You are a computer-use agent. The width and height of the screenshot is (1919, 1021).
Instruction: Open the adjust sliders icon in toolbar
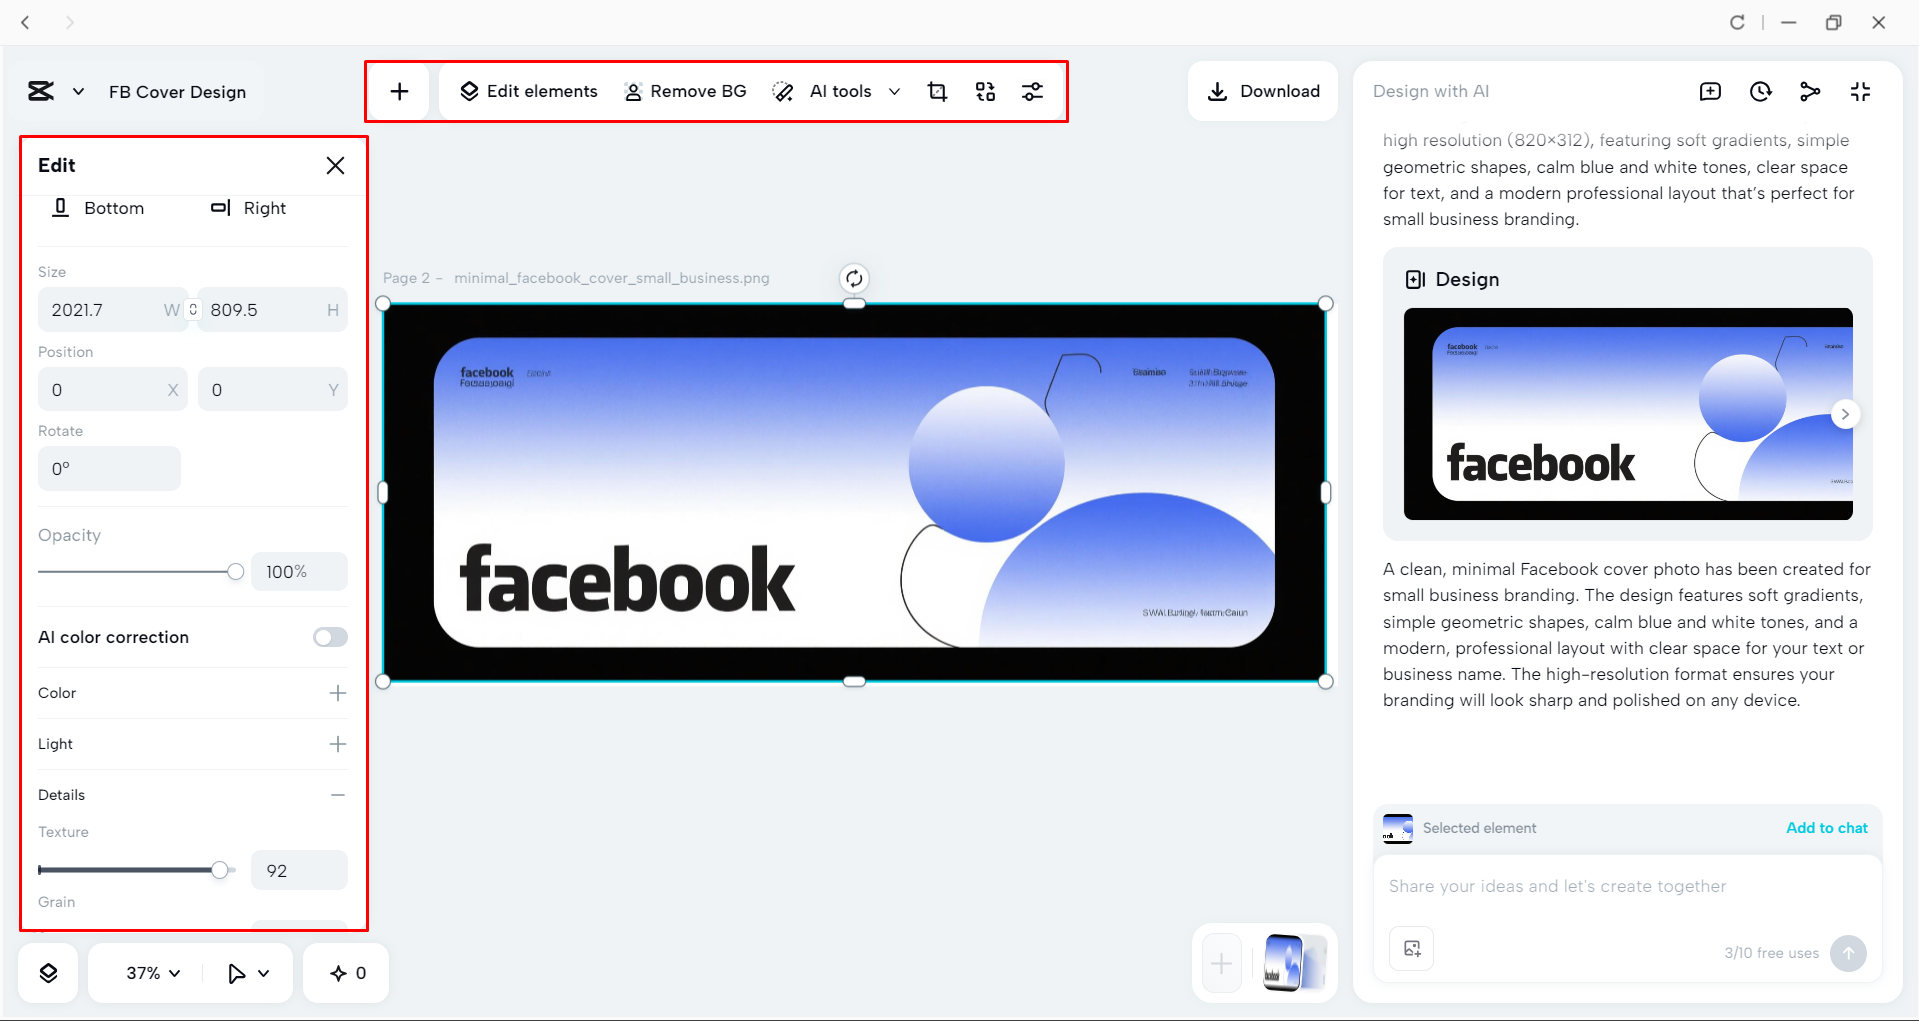(1032, 91)
